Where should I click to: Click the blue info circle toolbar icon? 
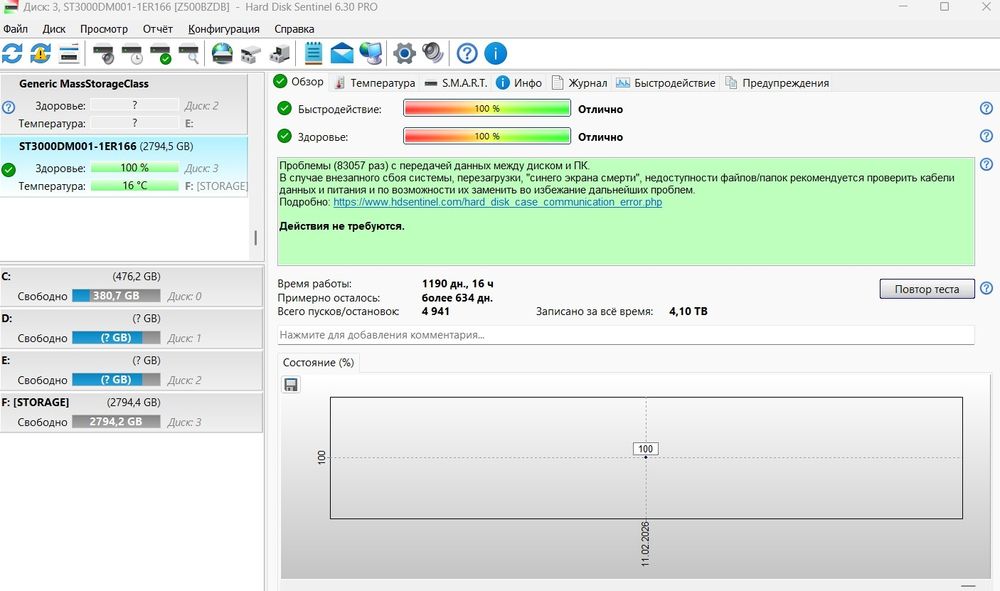pyautogui.click(x=496, y=54)
